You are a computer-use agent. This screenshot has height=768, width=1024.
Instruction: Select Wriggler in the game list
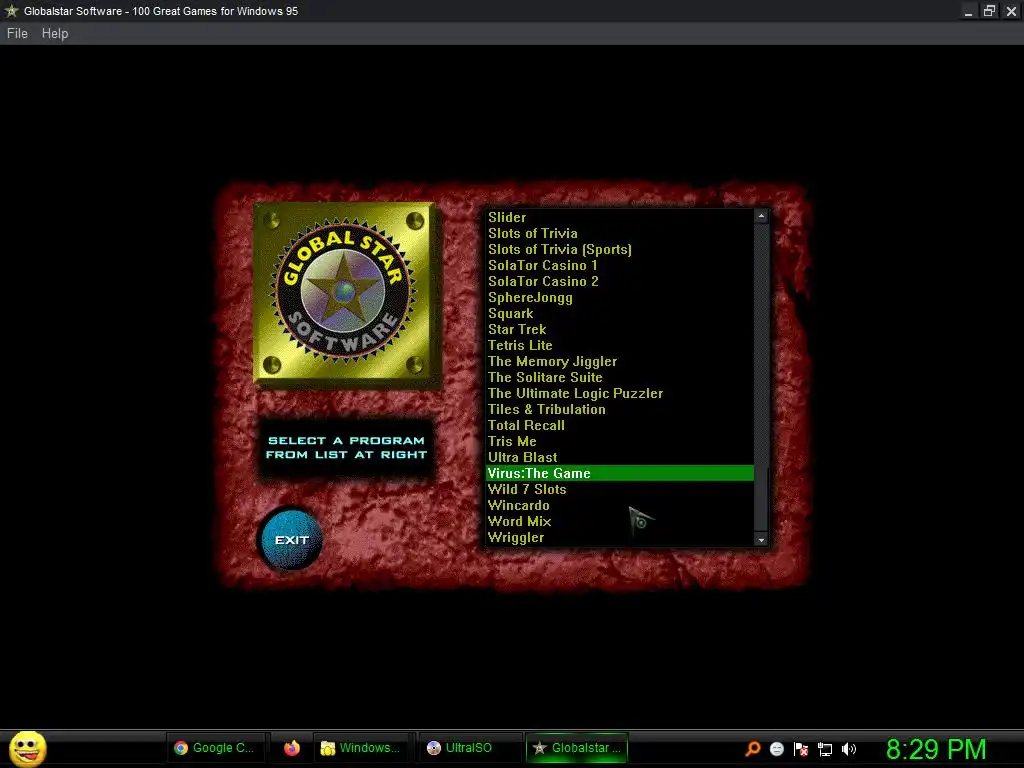pos(620,537)
